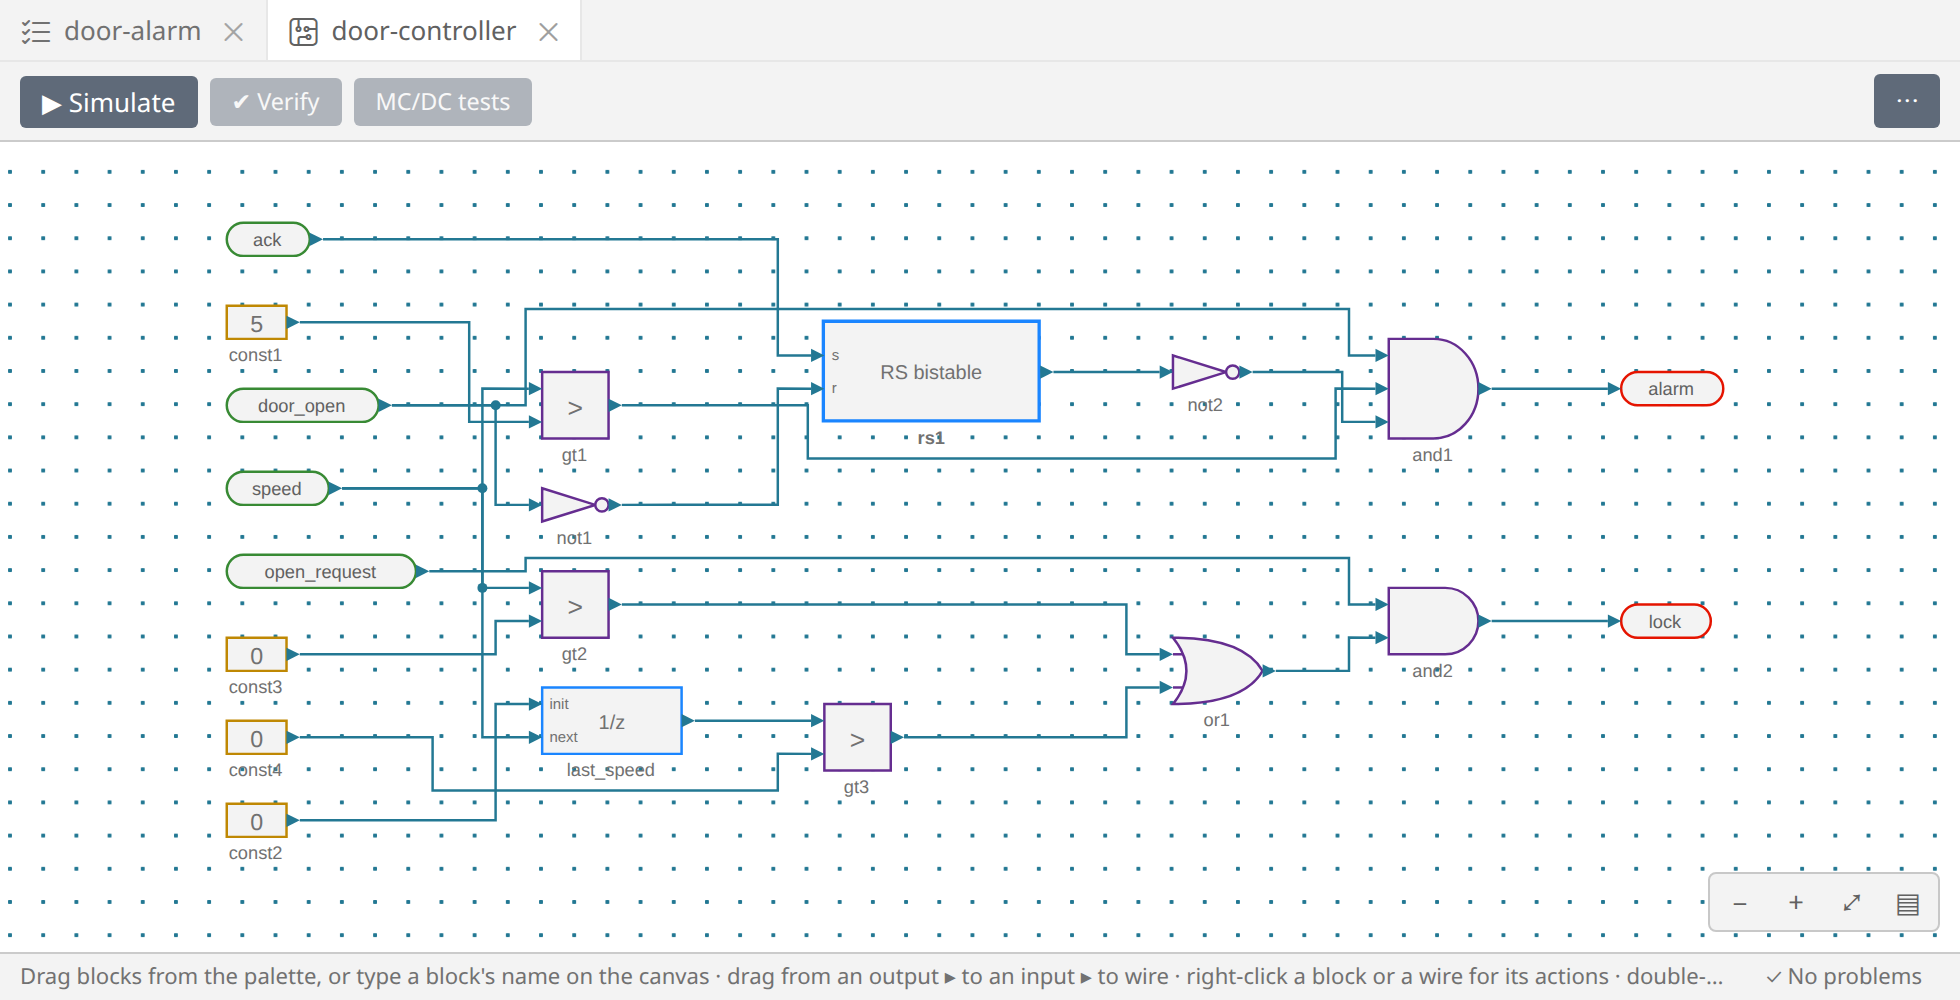This screenshot has width=1960, height=1000.
Task: Run MC/DC tests
Action: click(443, 102)
